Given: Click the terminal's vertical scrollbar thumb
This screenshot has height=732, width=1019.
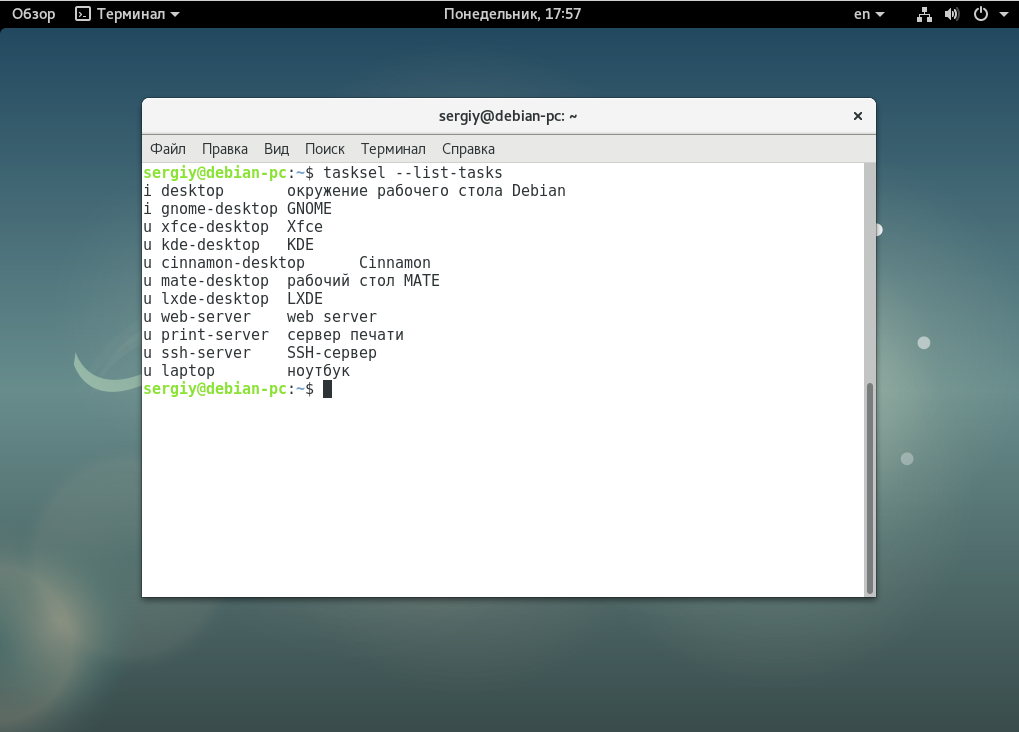Looking at the screenshot, I should (869, 487).
